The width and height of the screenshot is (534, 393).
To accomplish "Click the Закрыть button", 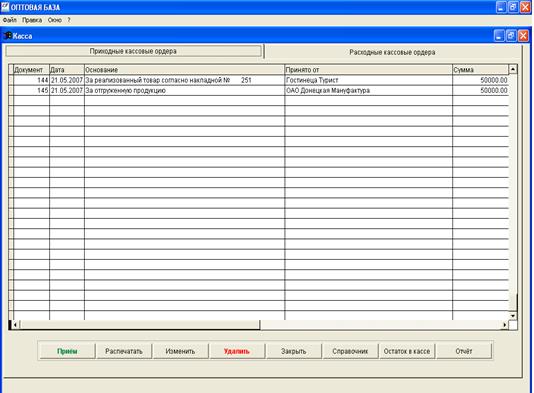I will coord(294,351).
